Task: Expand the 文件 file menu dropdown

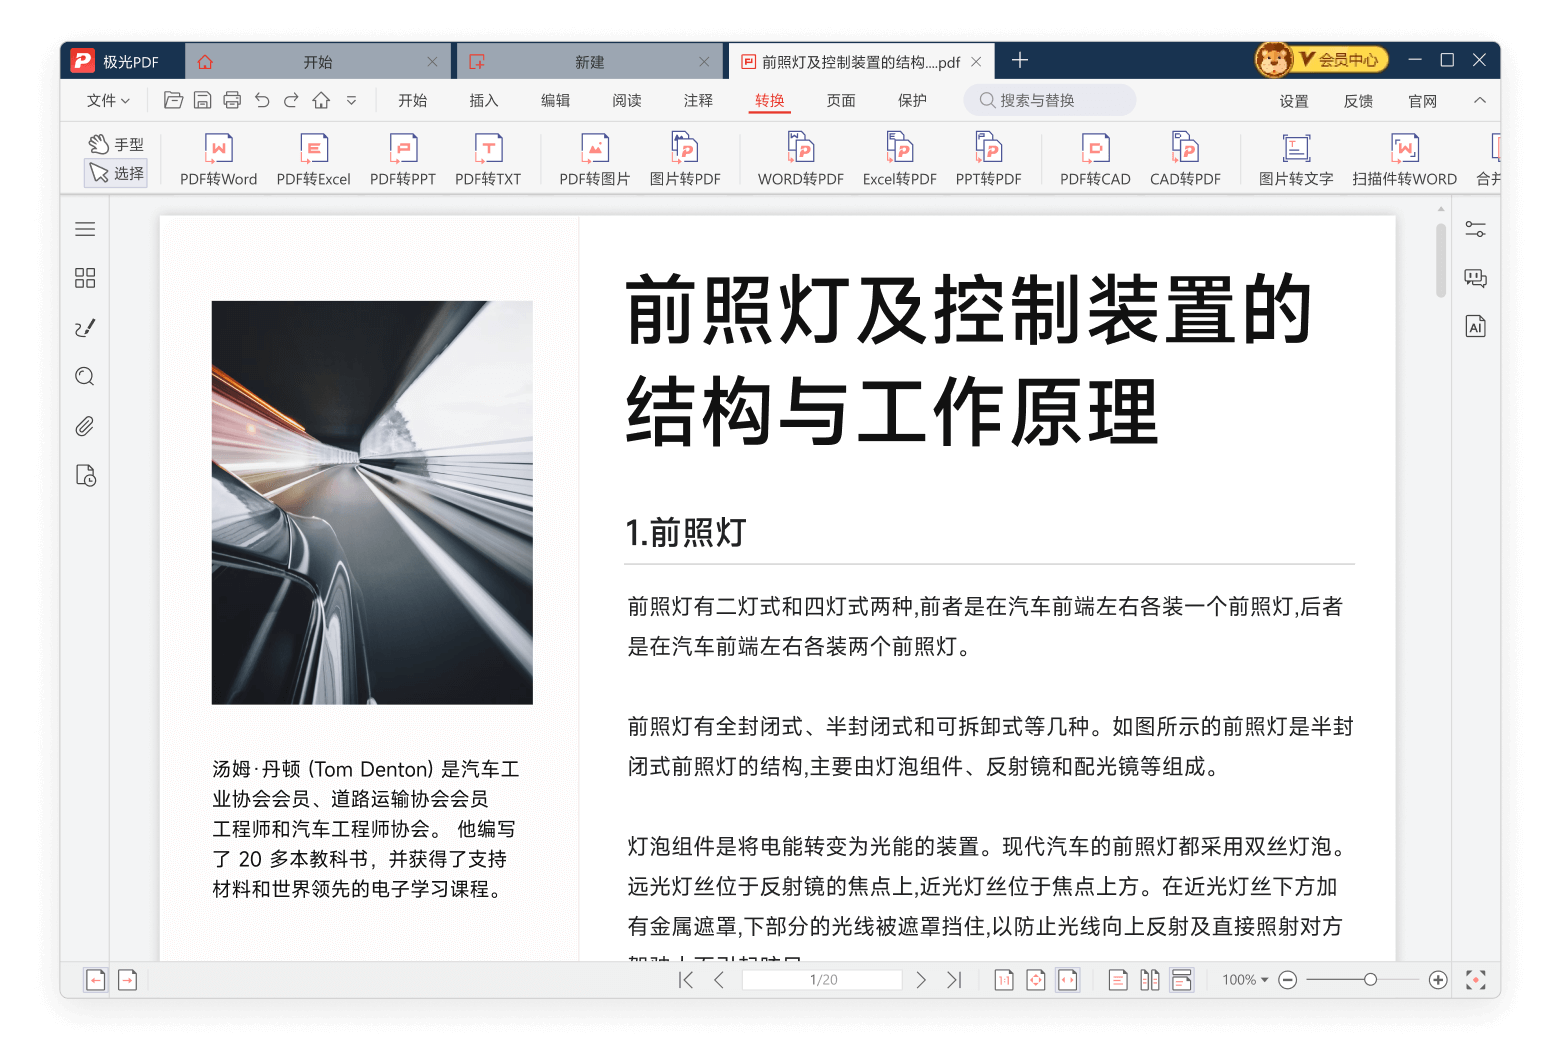Action: 108,100
